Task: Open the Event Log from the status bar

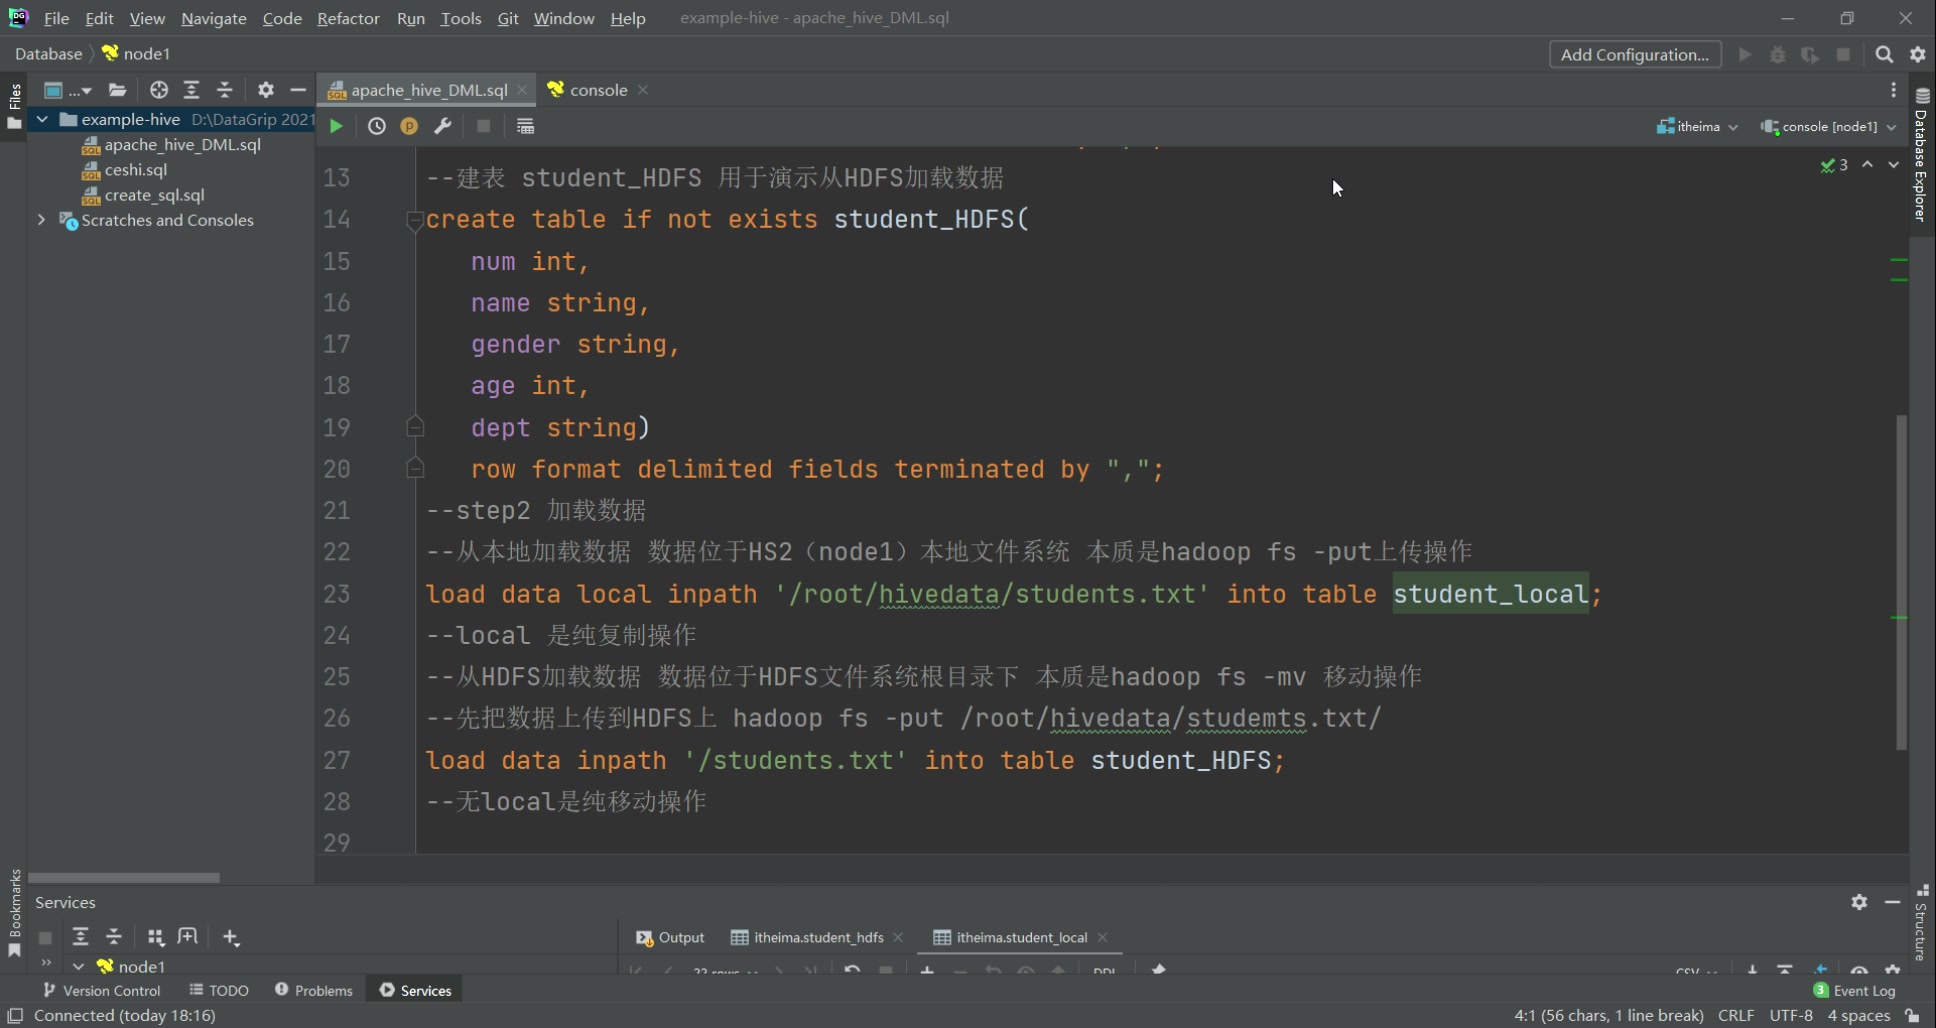Action: tap(1854, 990)
